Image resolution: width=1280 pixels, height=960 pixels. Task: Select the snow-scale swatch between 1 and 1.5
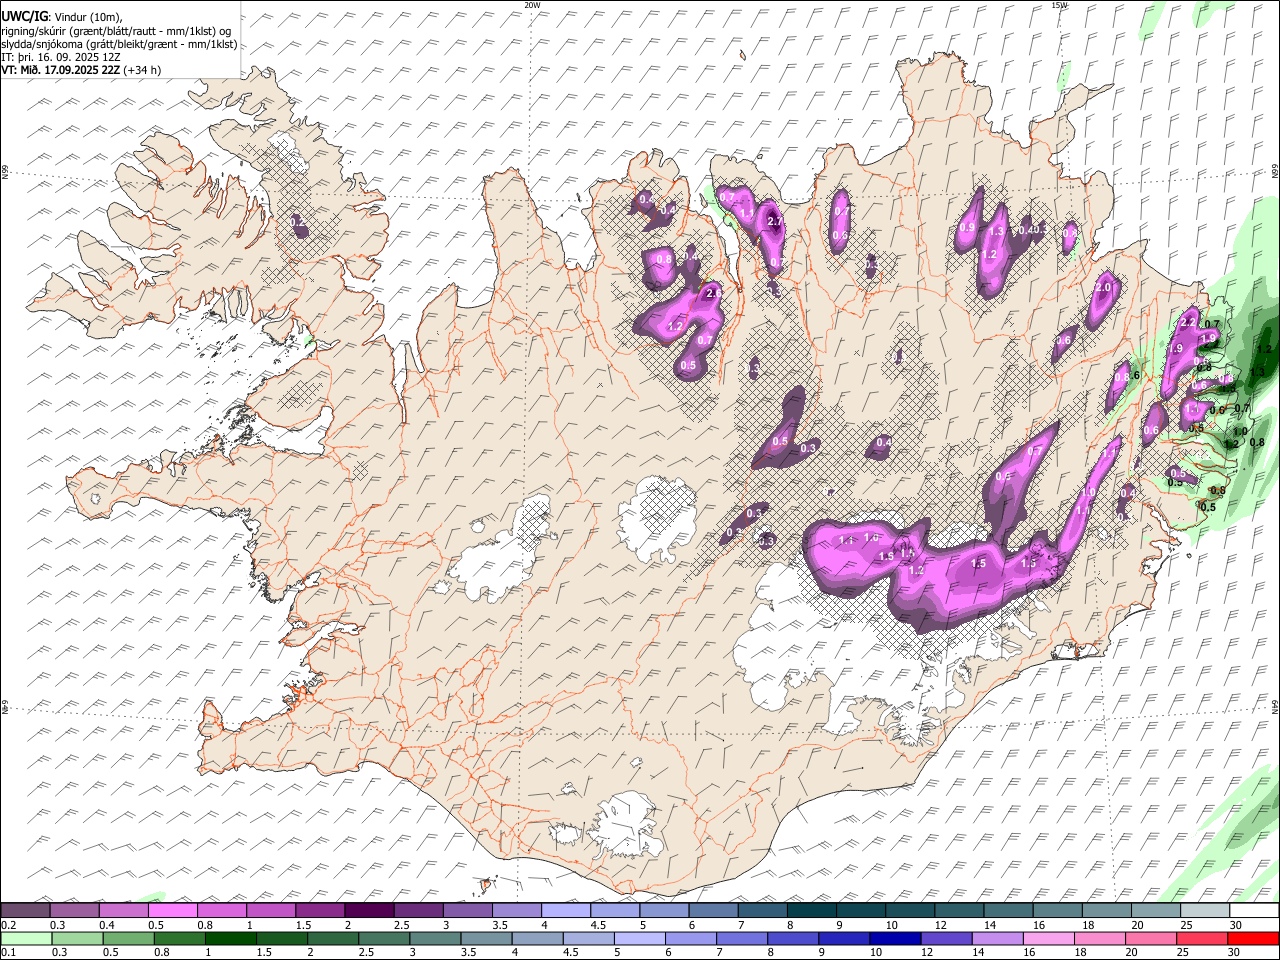271,910
